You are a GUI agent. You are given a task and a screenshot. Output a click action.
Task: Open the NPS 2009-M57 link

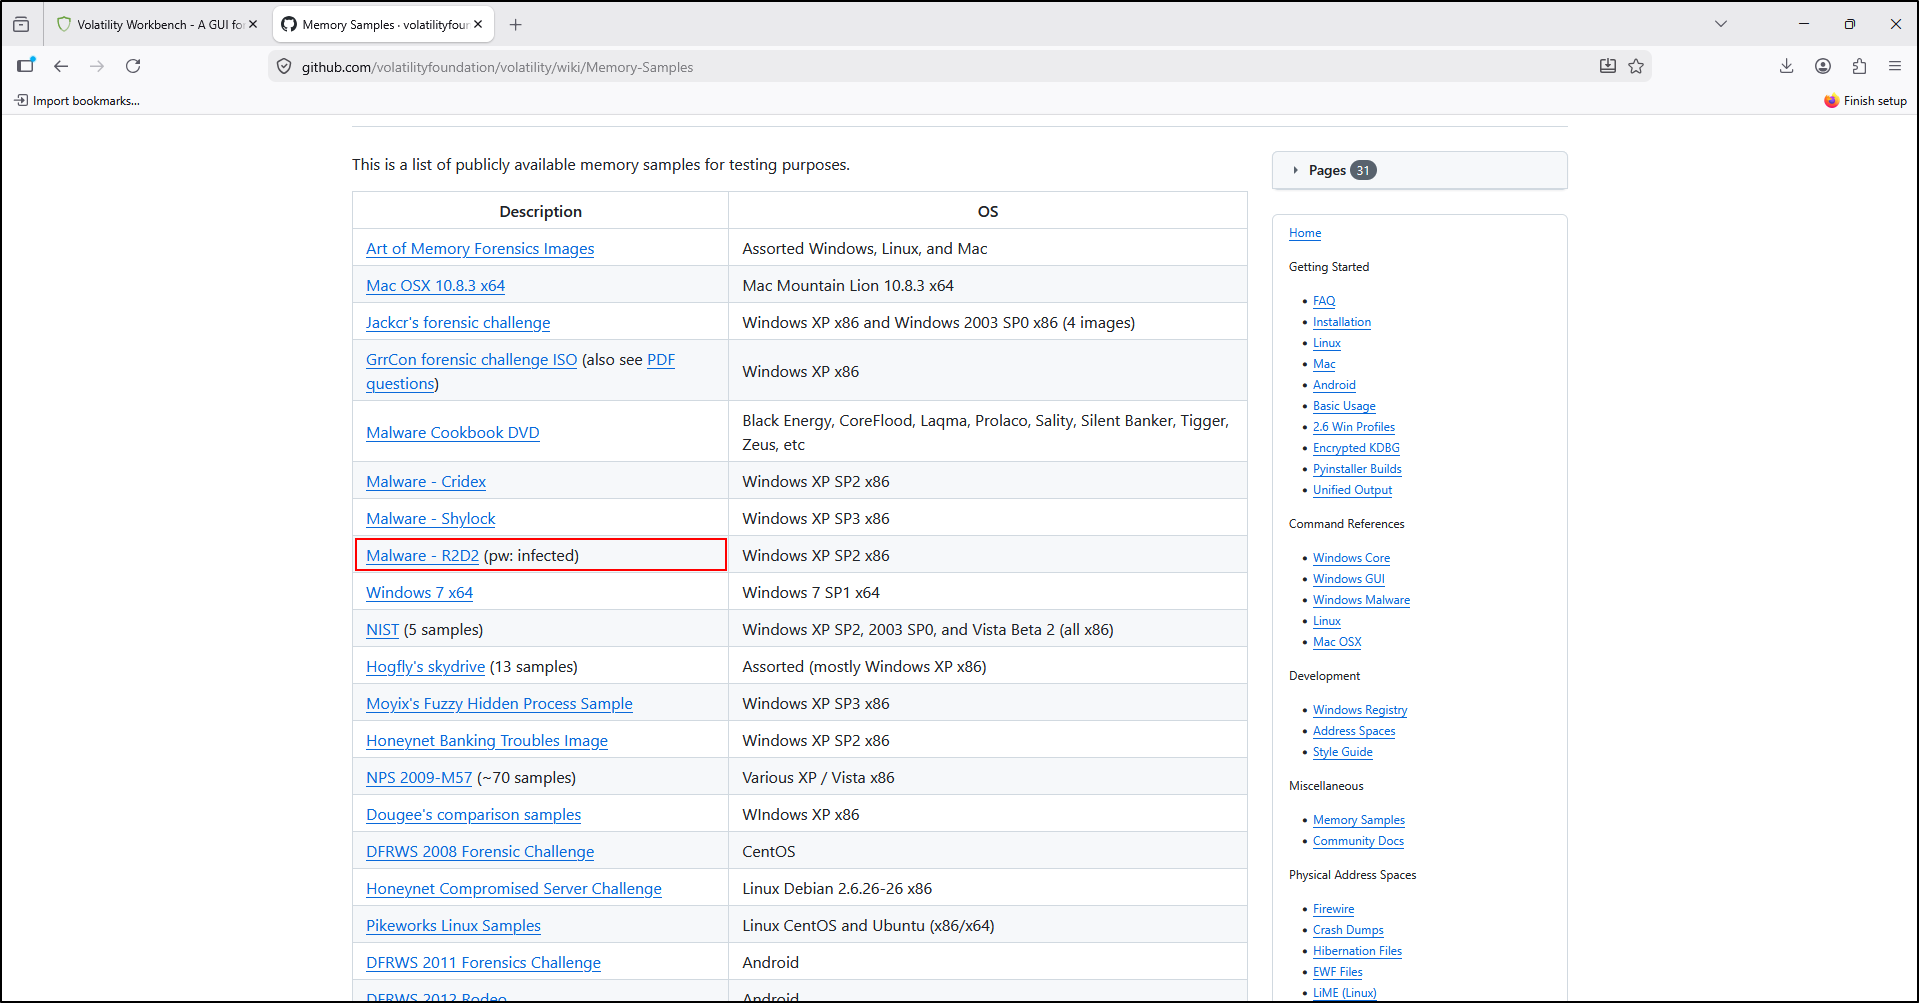tap(419, 778)
